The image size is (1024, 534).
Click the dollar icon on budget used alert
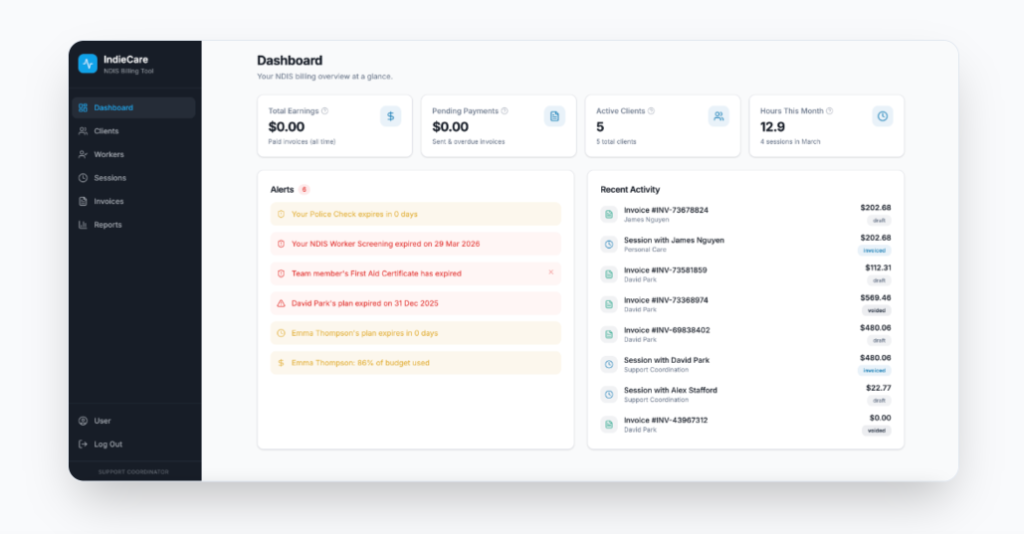click(x=281, y=363)
